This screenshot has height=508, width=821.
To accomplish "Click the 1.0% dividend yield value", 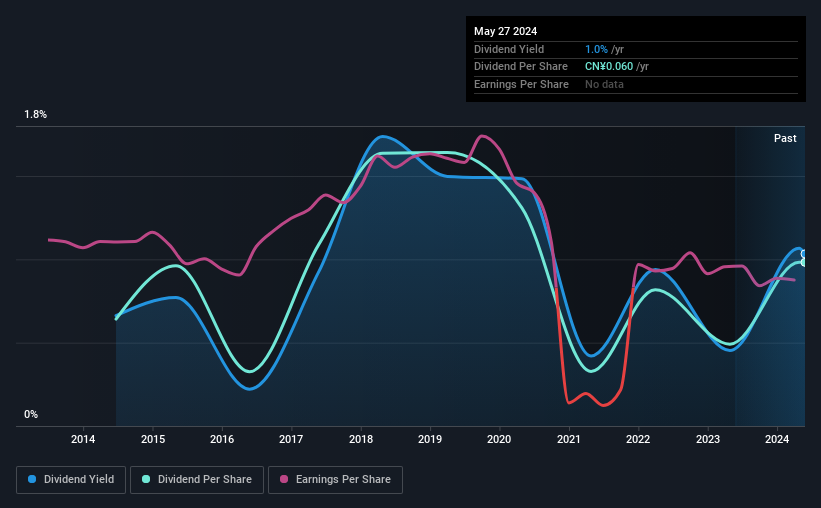I will tap(596, 49).
